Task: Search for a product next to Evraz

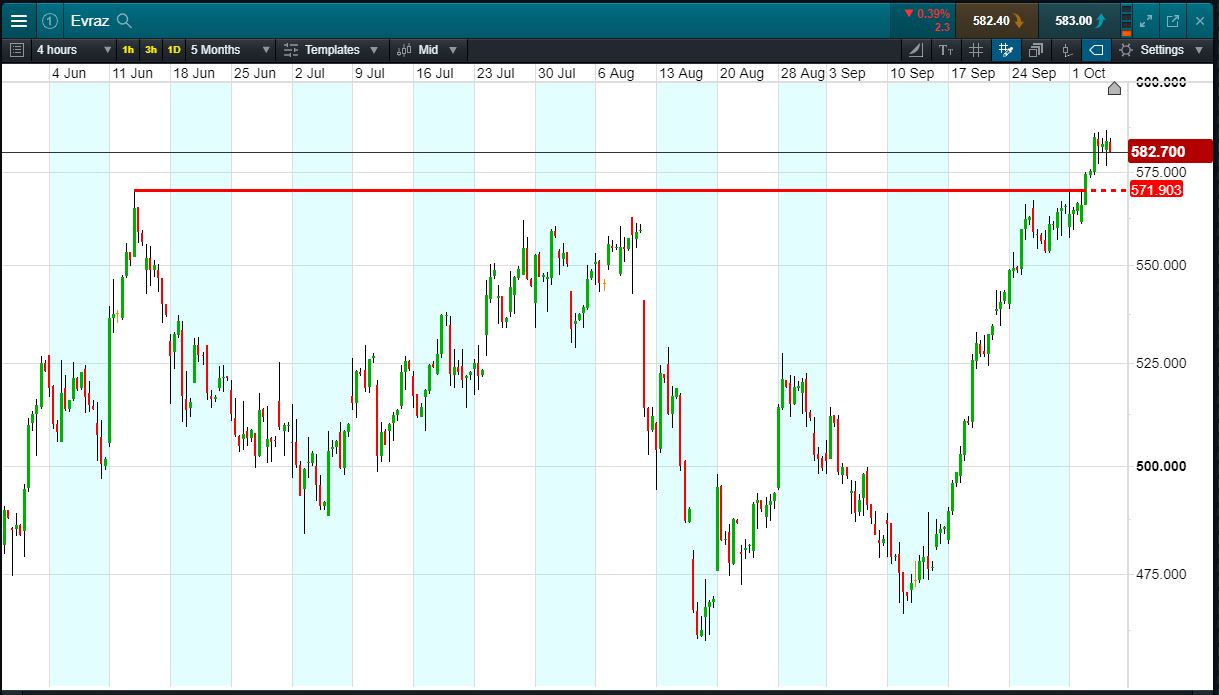Action: click(x=124, y=20)
